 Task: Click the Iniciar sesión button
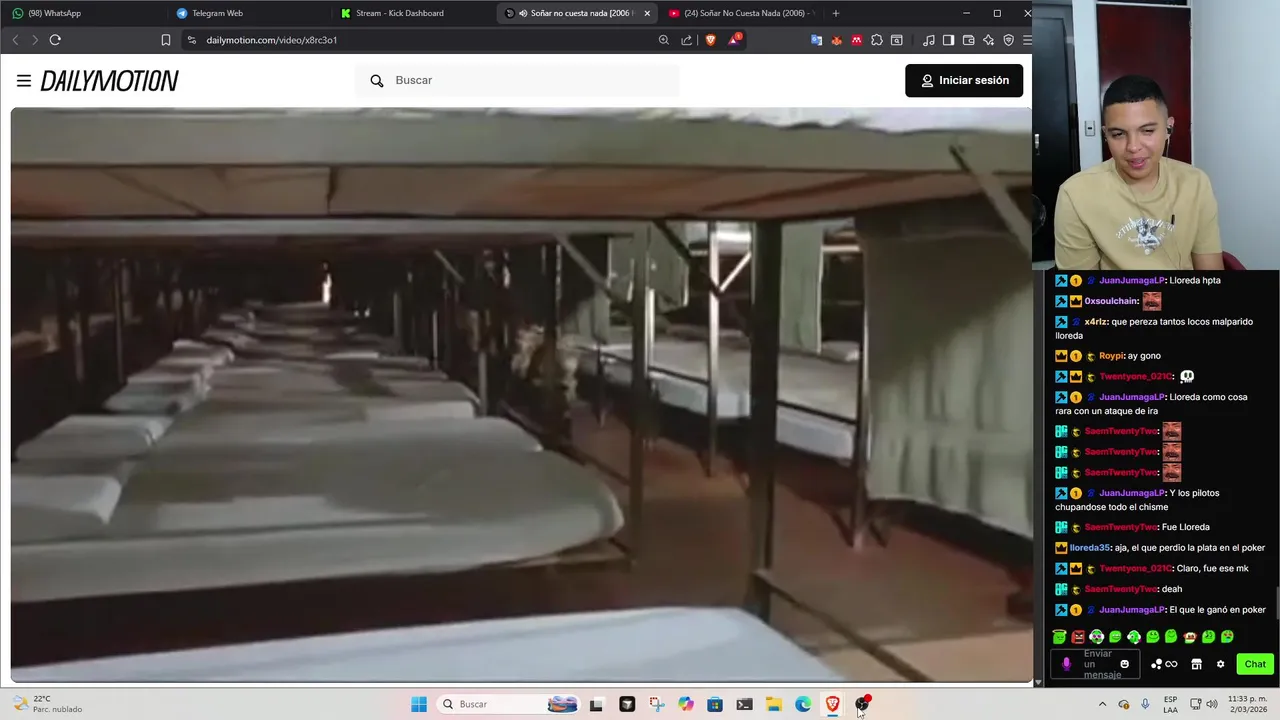coord(964,80)
